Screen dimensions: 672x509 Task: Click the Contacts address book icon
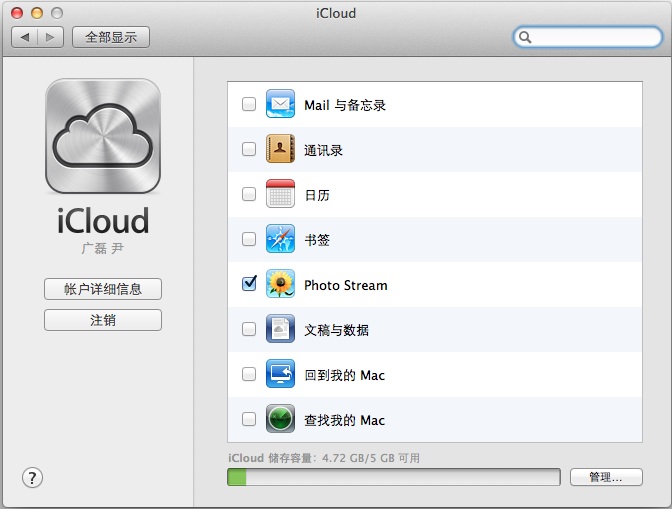click(280, 149)
